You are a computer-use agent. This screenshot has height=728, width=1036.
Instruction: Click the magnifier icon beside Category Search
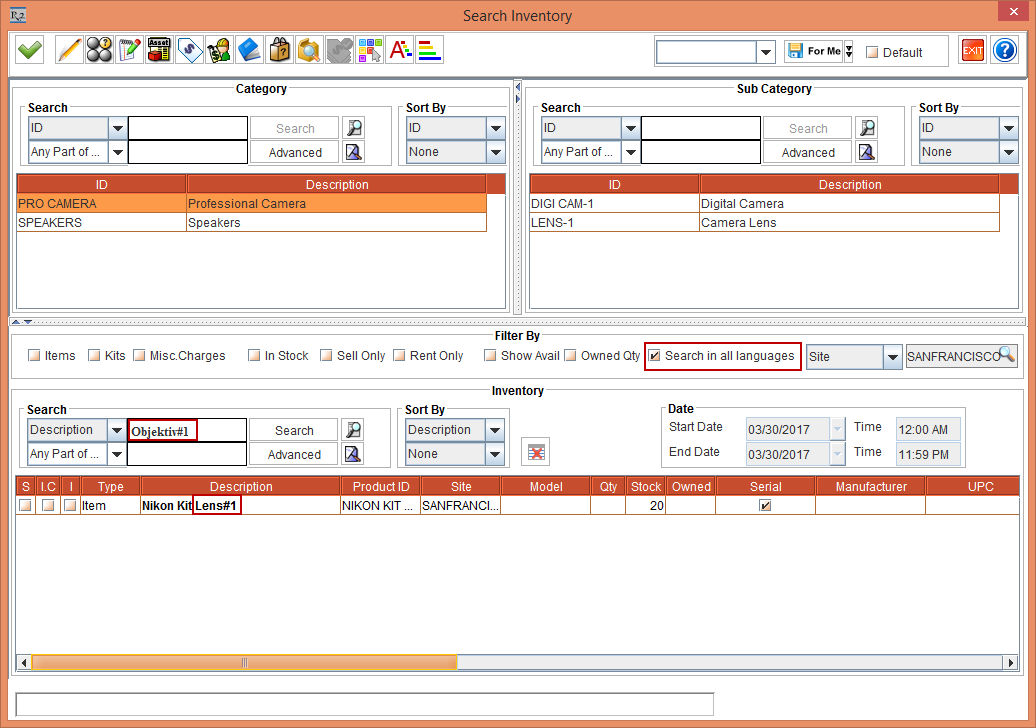point(354,128)
